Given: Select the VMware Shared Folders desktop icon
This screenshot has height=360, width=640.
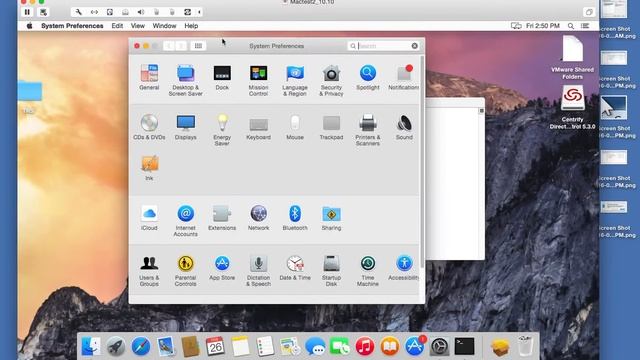Looking at the screenshot, I should (572, 58).
